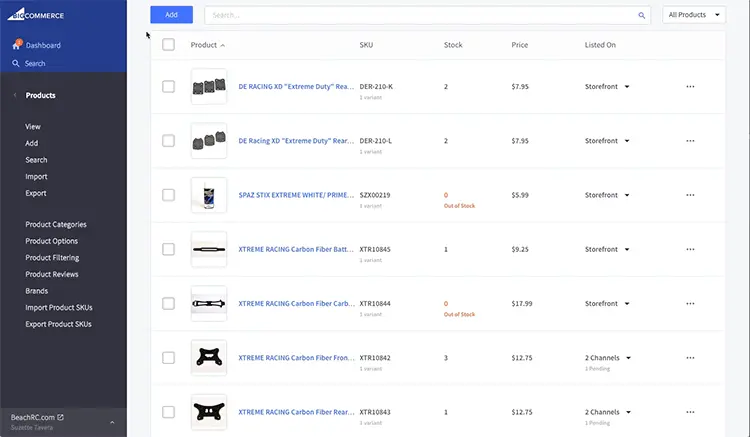Image resolution: width=750 pixels, height=437 pixels.
Task: Sort by Product column arrow
Action: (x=222, y=45)
